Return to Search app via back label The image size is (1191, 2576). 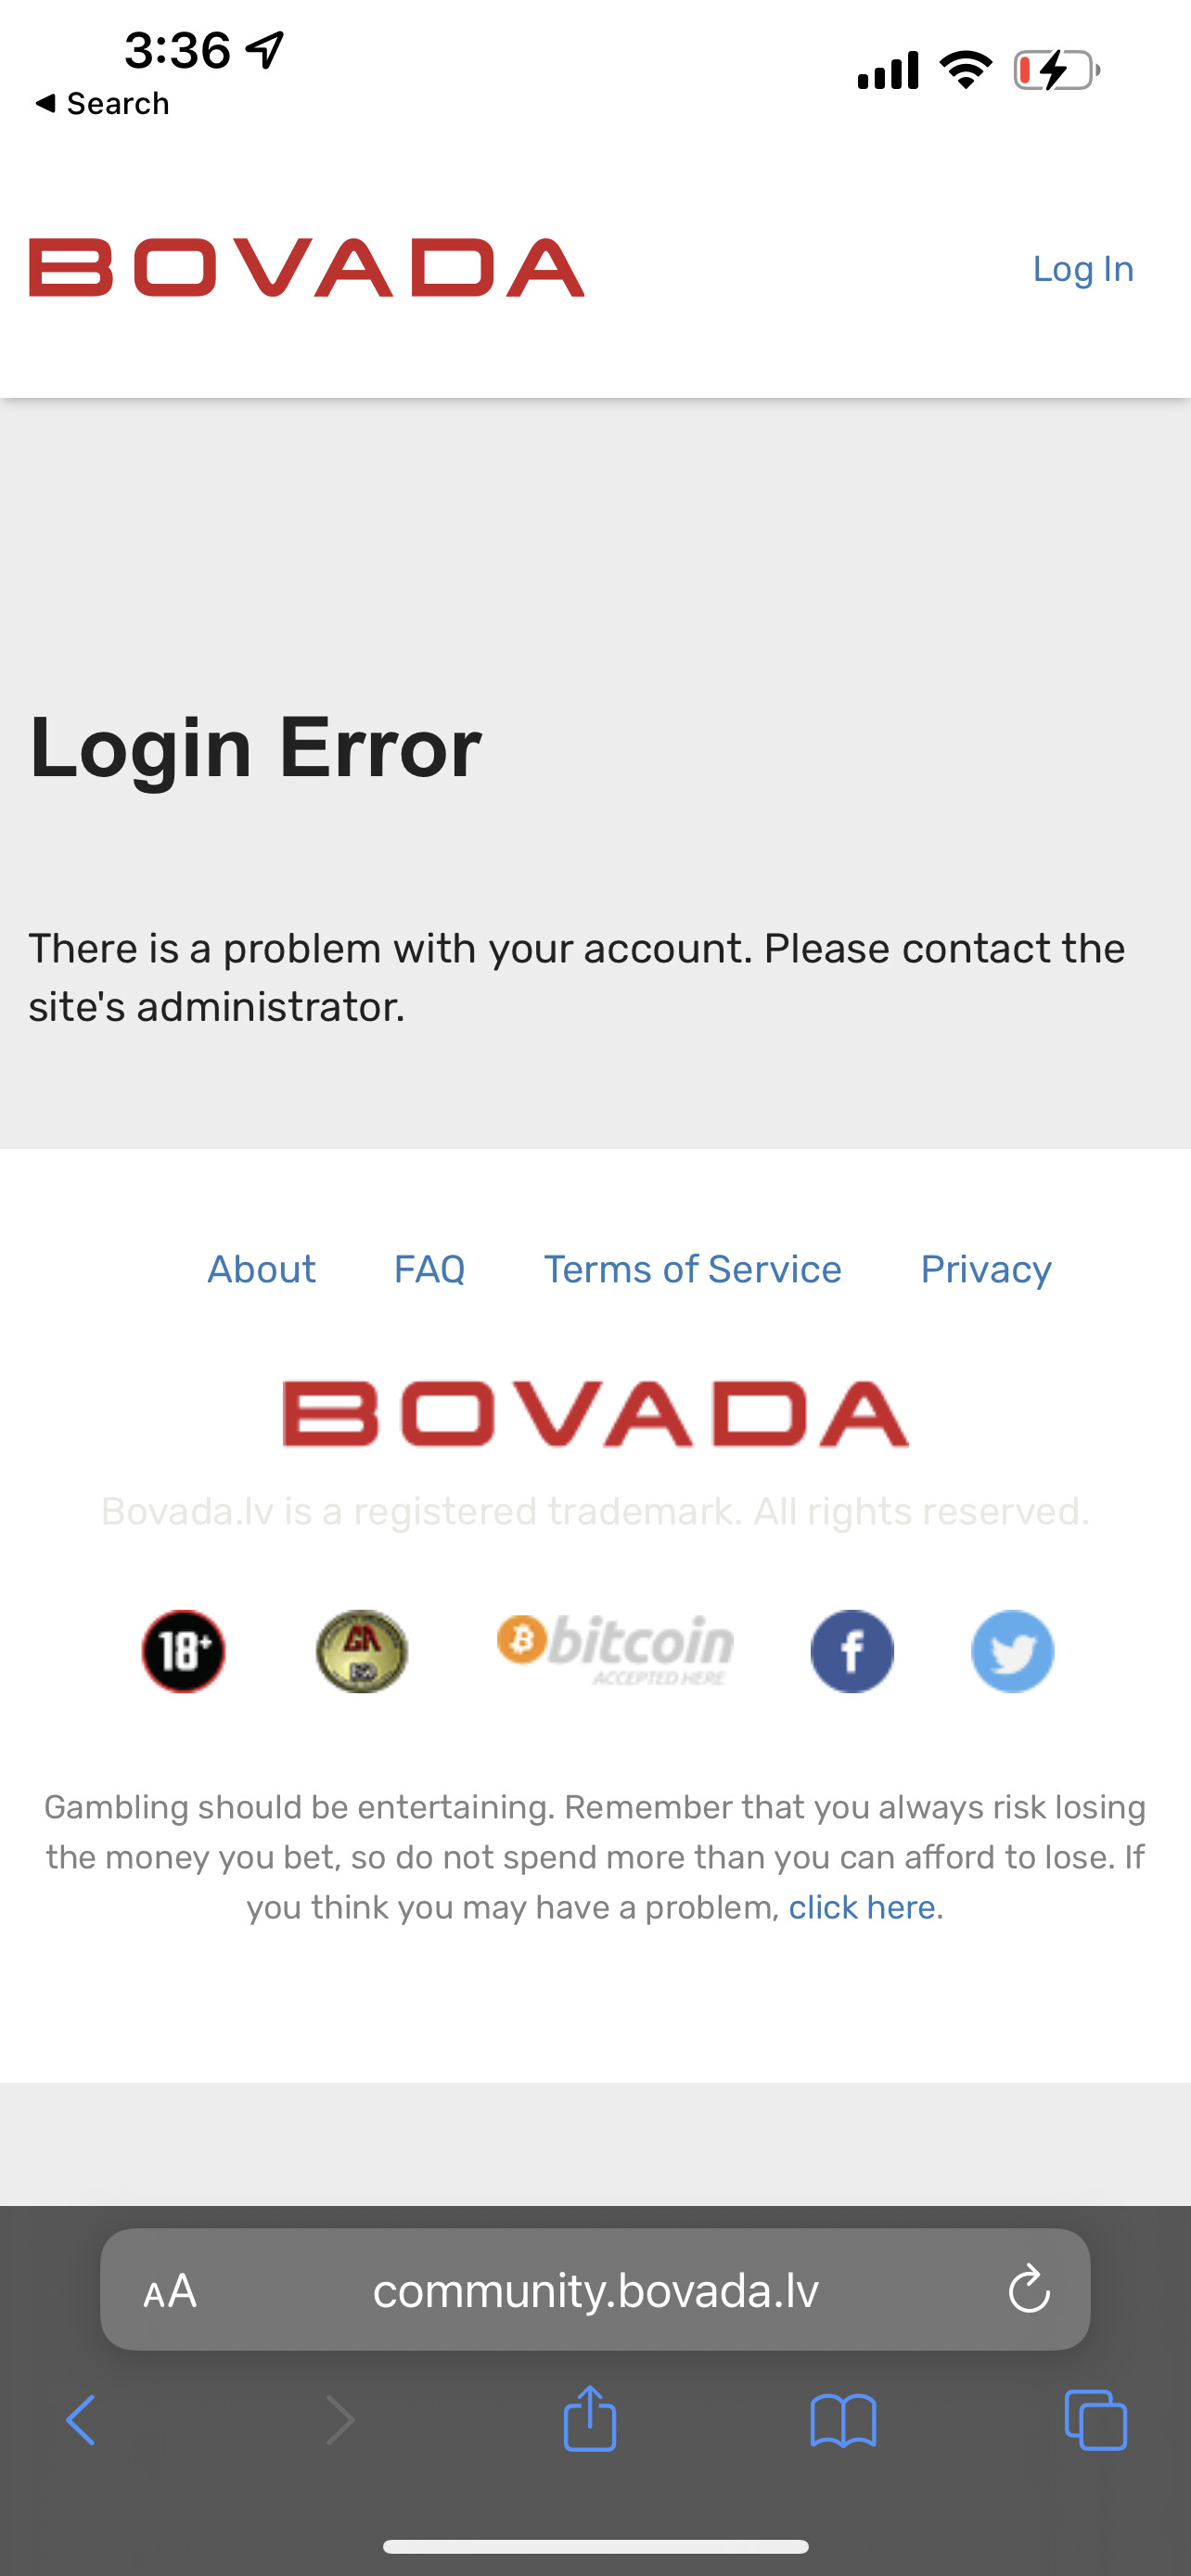pyautogui.click(x=102, y=103)
